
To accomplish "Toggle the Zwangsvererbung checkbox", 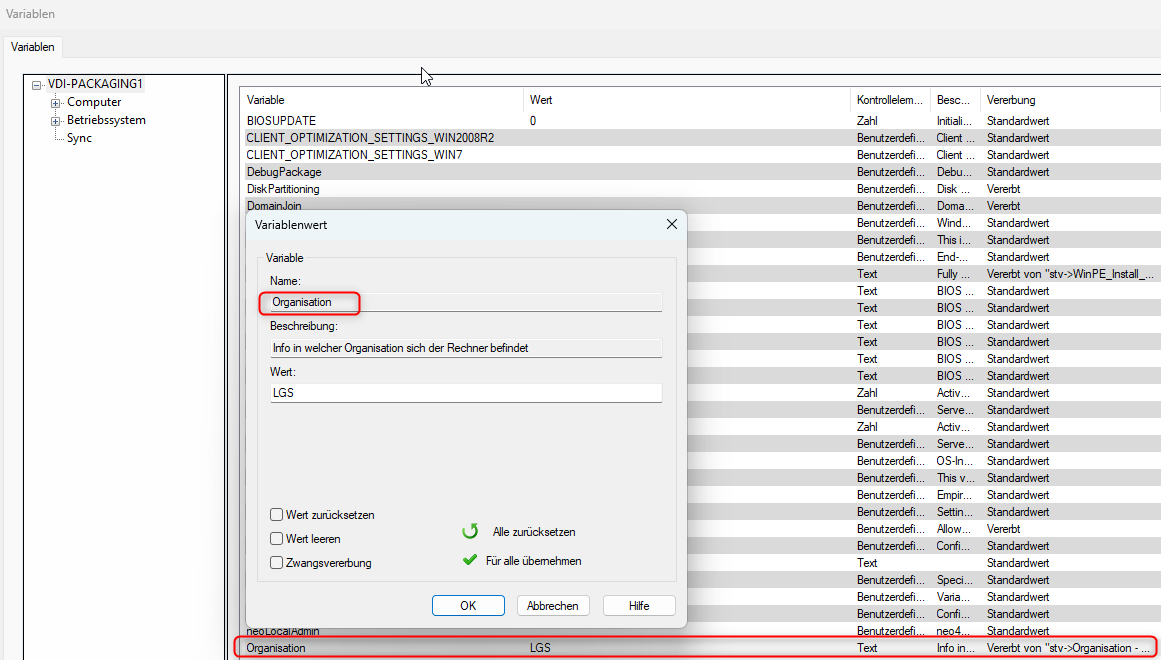I will pyautogui.click(x=276, y=563).
